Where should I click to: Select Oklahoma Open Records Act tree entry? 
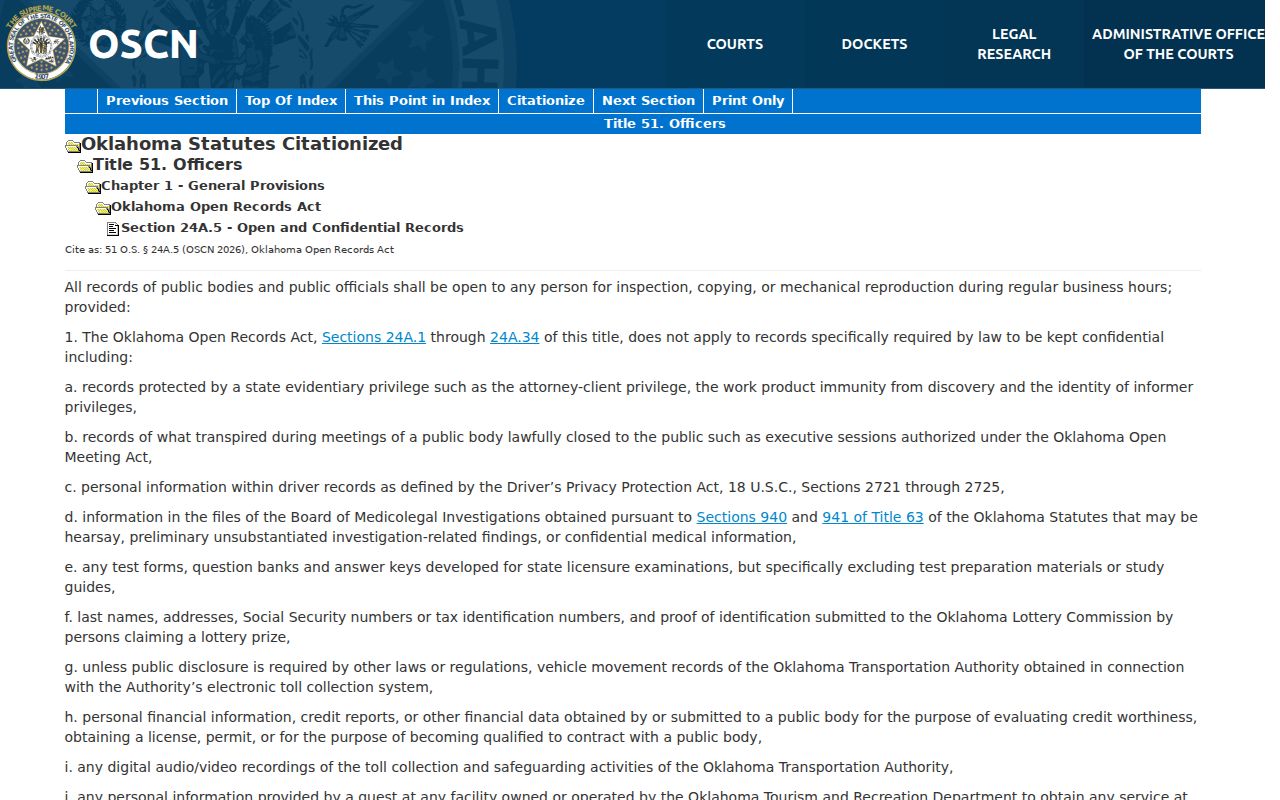[216, 206]
